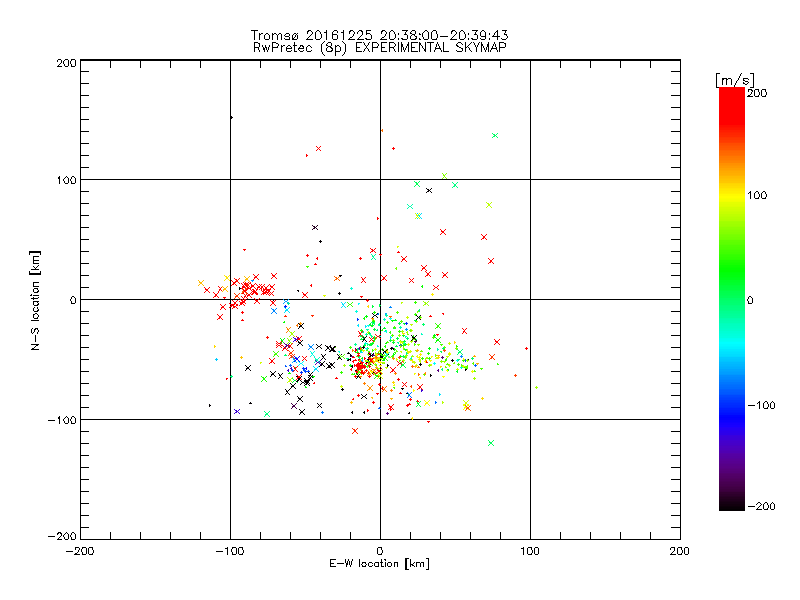The image size is (800, 600).
Task: Click the subtitle "RwPretec (8p) EXPERIMENTAL SKYMAP"
Action: pyautogui.click(x=380, y=48)
